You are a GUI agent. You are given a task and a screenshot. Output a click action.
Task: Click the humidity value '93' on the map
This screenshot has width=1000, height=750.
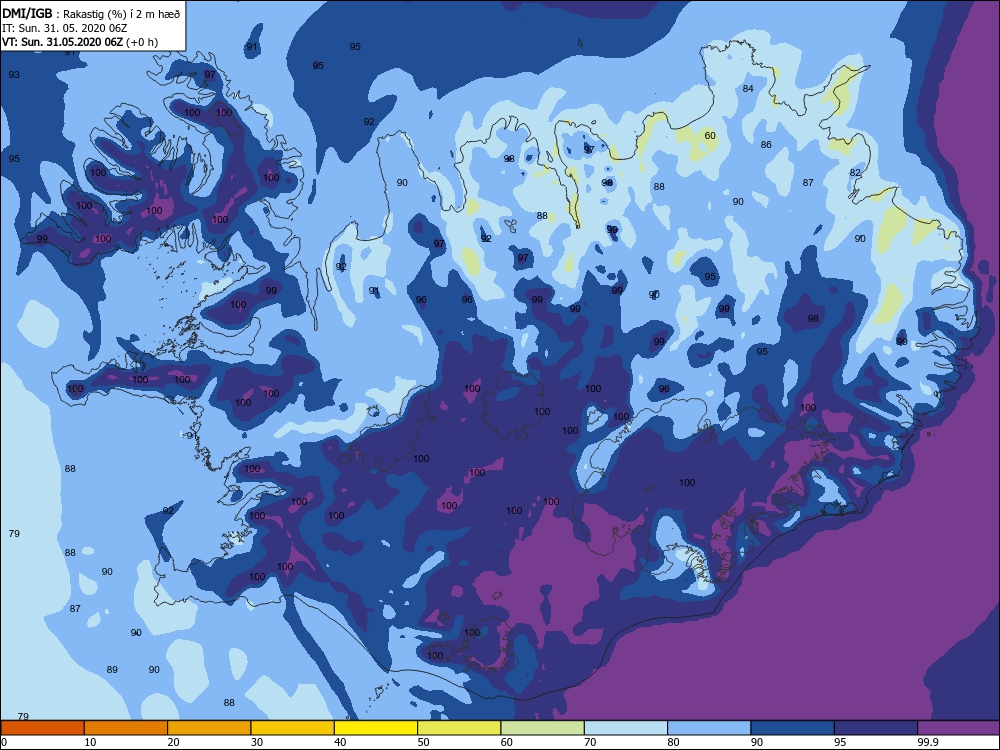point(14,75)
